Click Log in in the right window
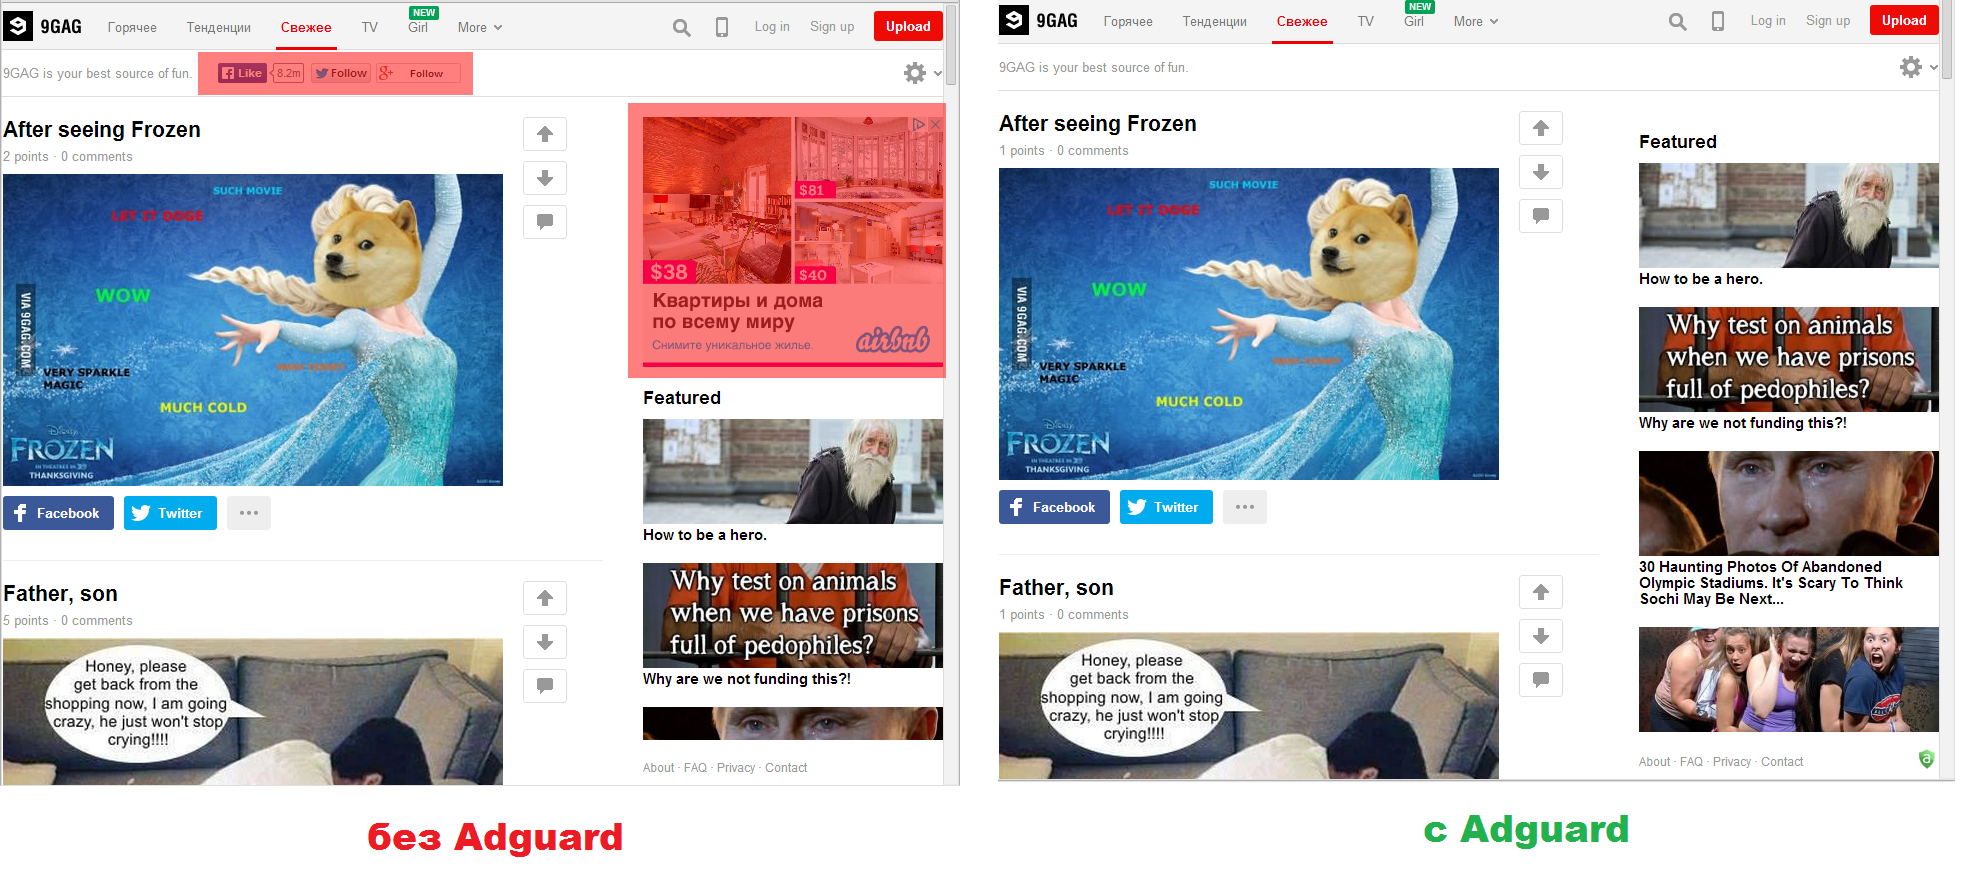Image resolution: width=1980 pixels, height=884 pixels. point(1768,21)
